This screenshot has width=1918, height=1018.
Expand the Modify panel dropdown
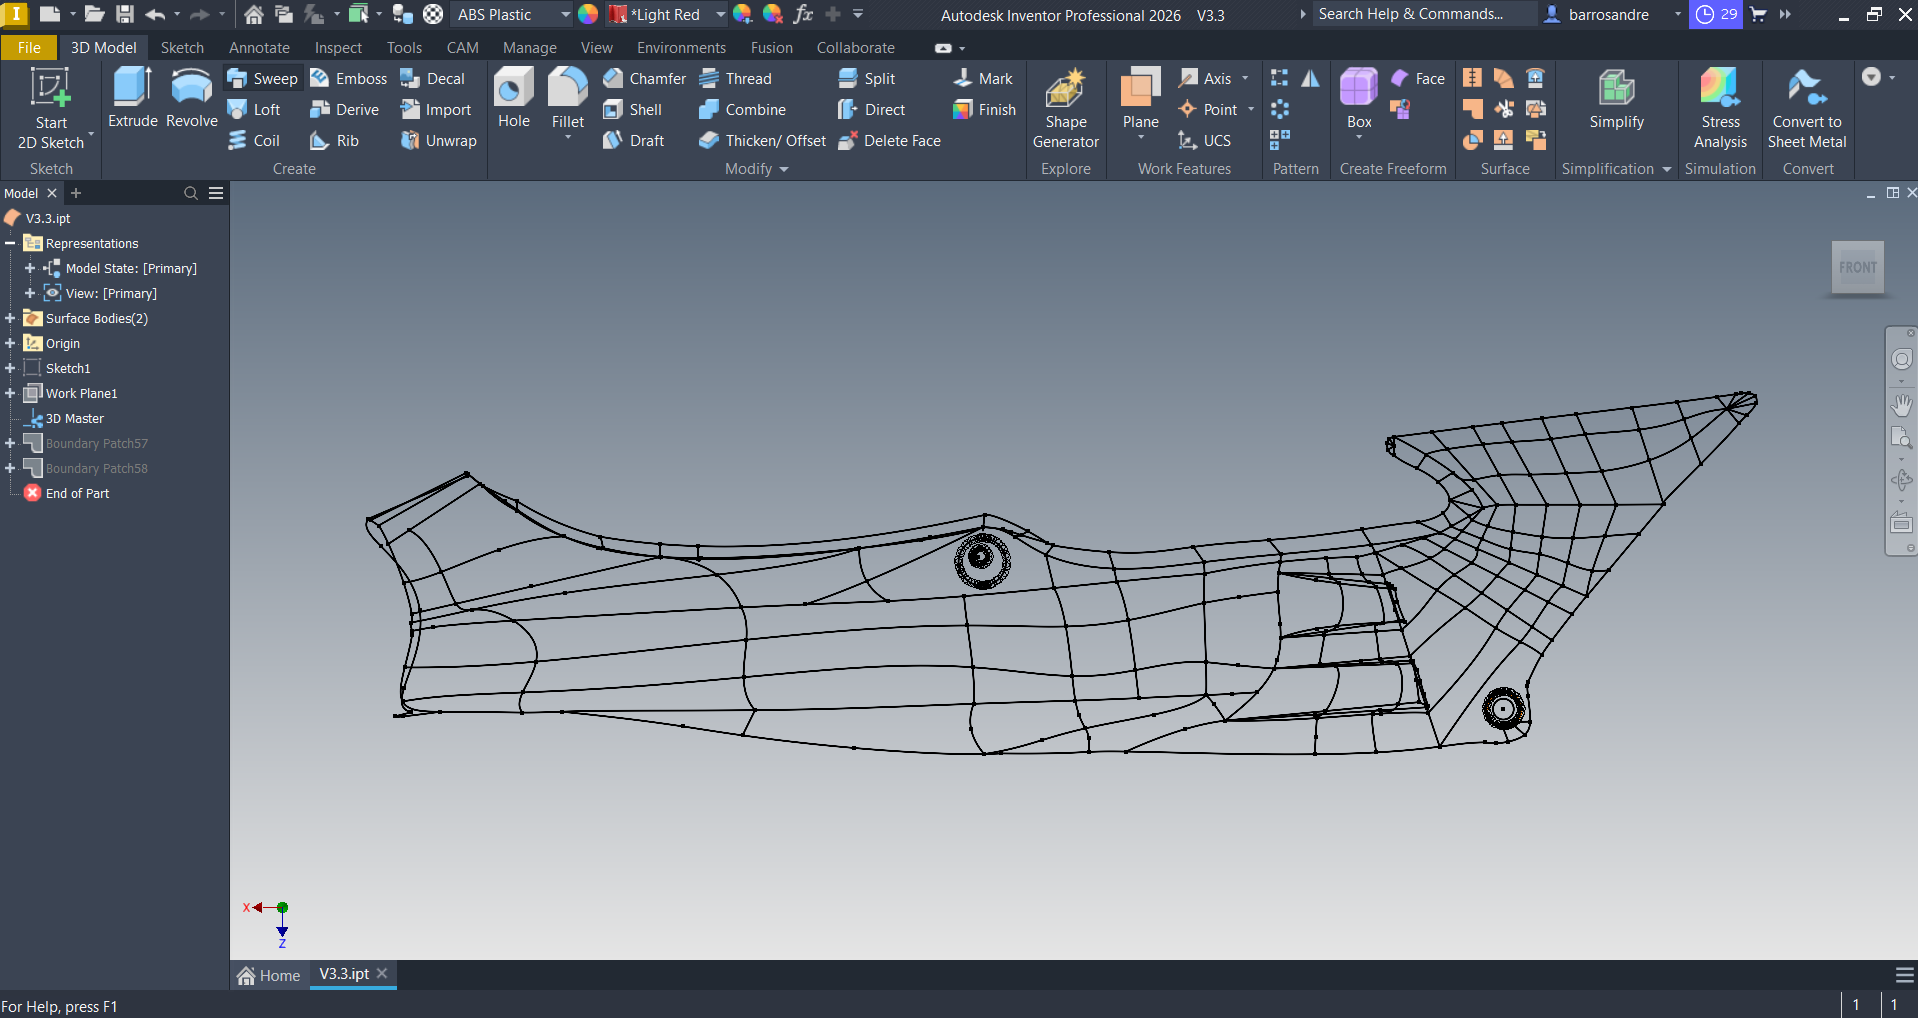[783, 169]
